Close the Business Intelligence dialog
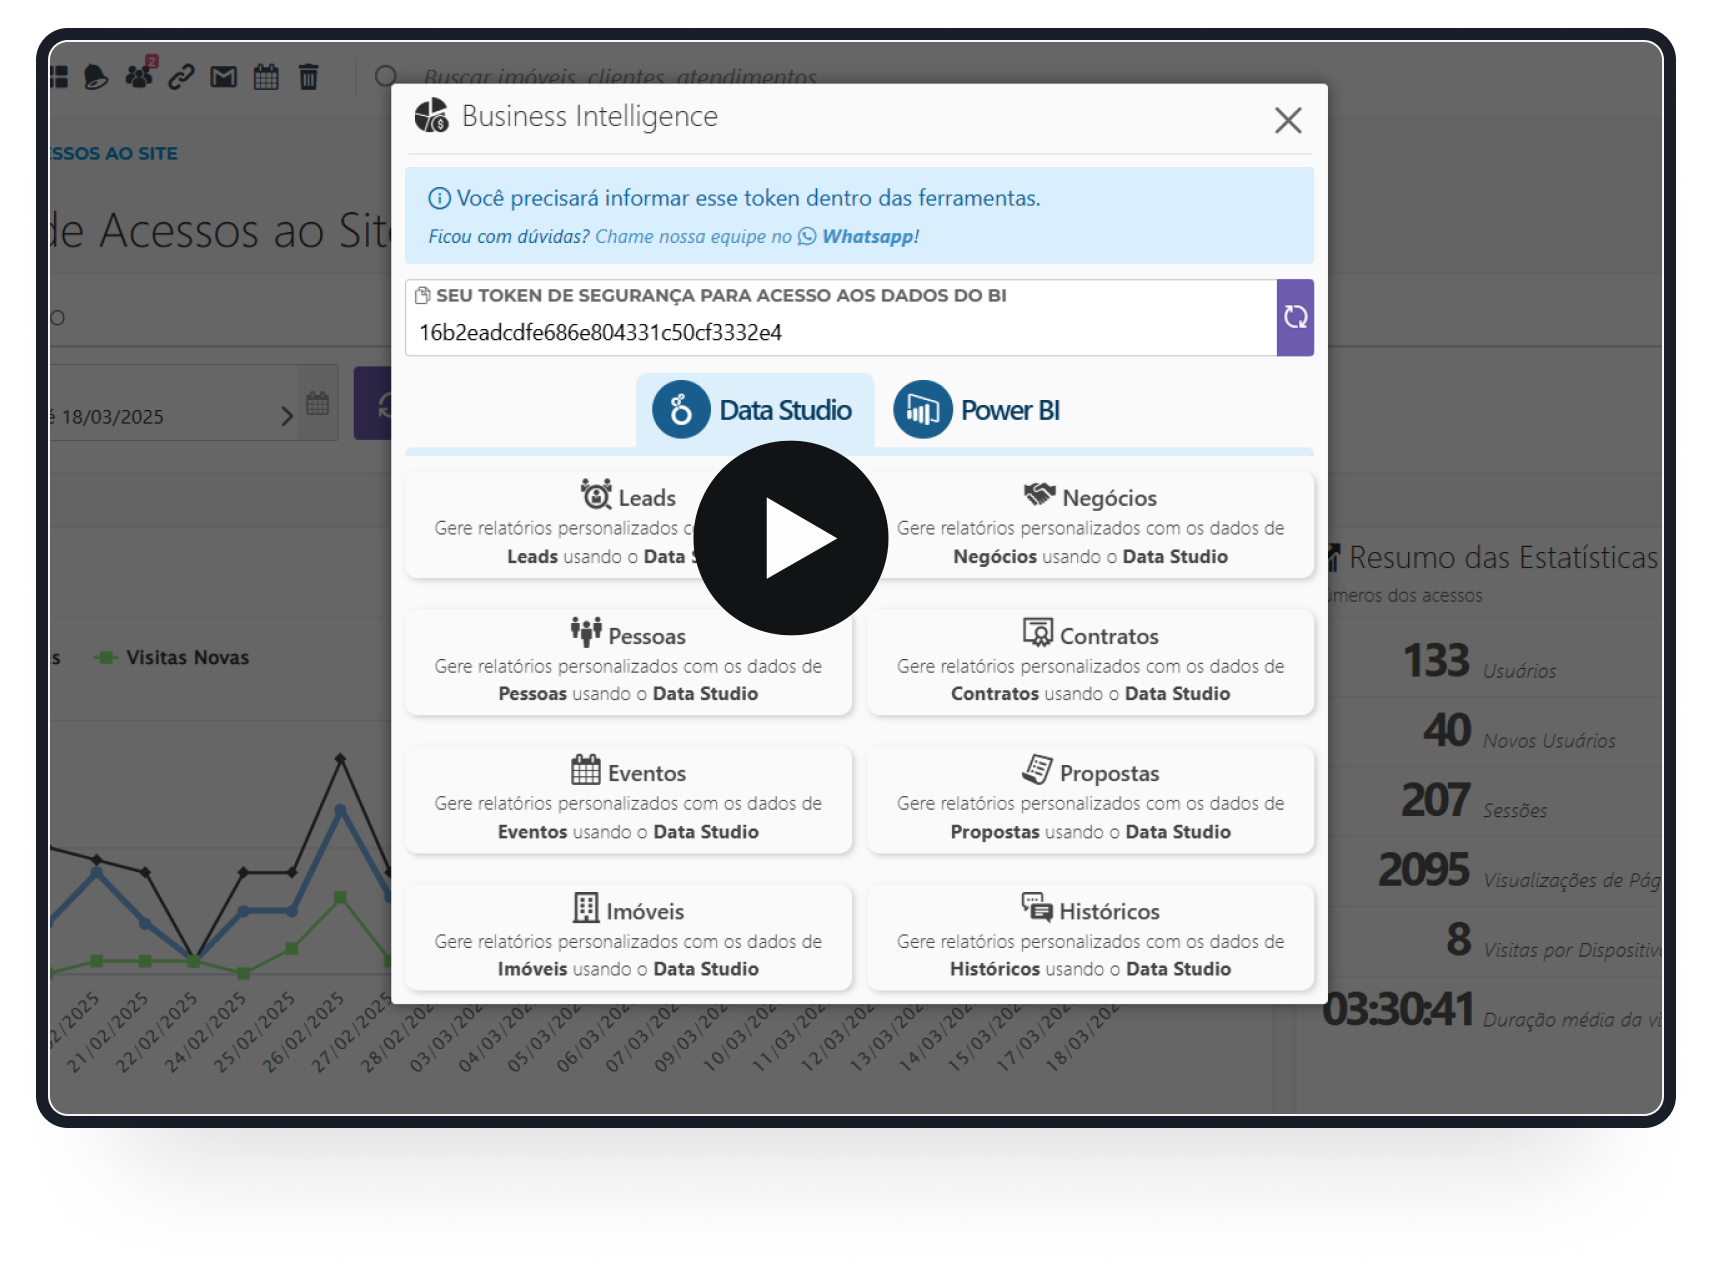This screenshot has width=1712, height=1284. pos(1288,121)
